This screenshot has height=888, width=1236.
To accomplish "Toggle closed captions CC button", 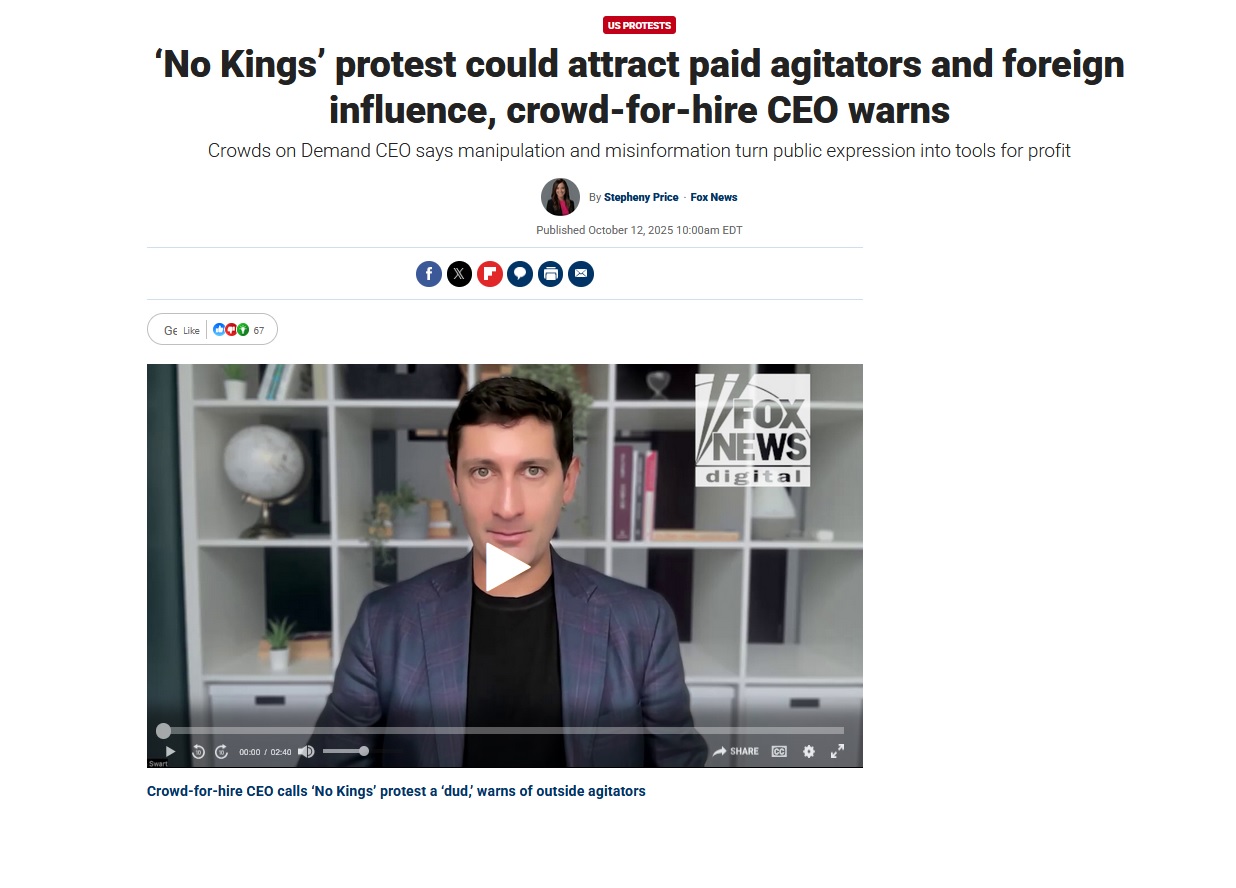I will [x=779, y=751].
